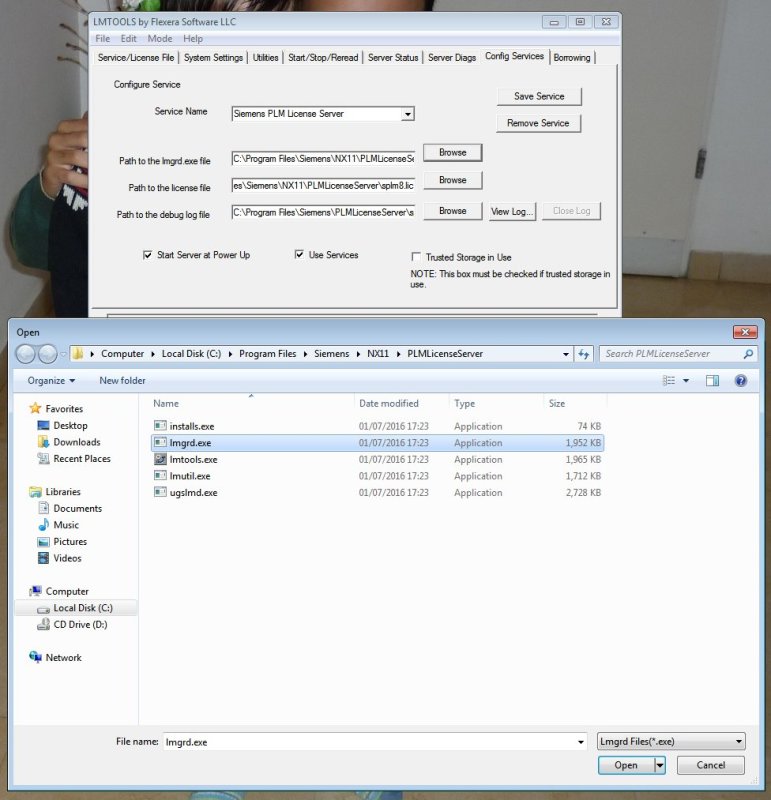771x800 pixels.
Task: Click the View Log... button
Action: pos(512,211)
